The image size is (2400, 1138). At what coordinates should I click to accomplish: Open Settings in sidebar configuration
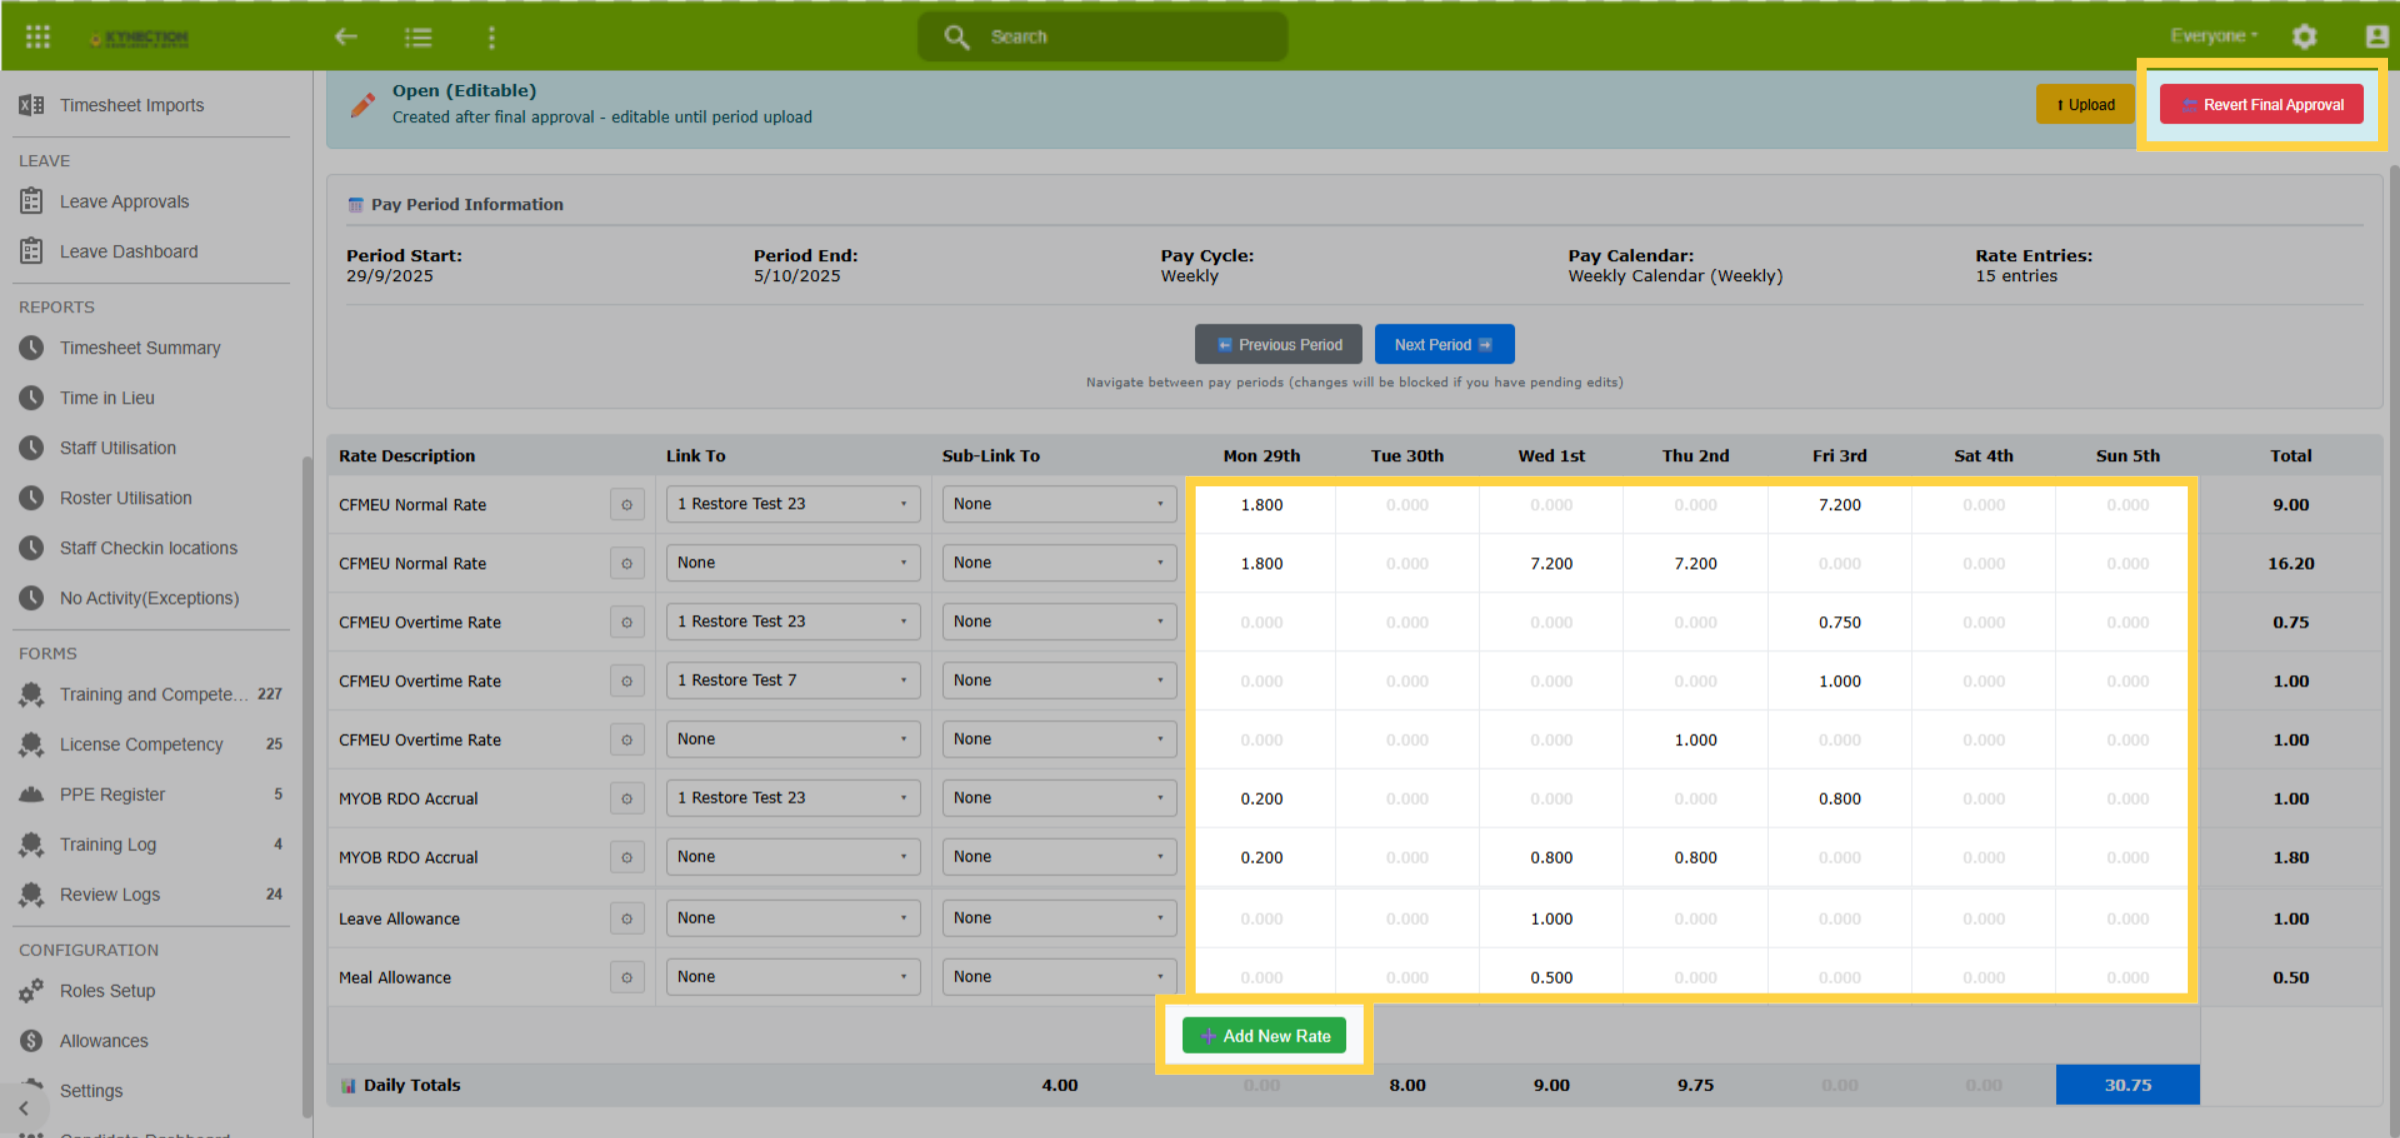click(x=91, y=1091)
